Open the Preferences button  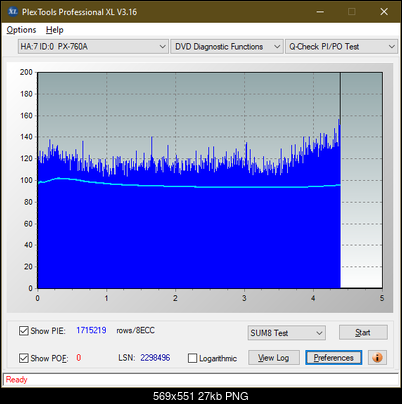333,358
